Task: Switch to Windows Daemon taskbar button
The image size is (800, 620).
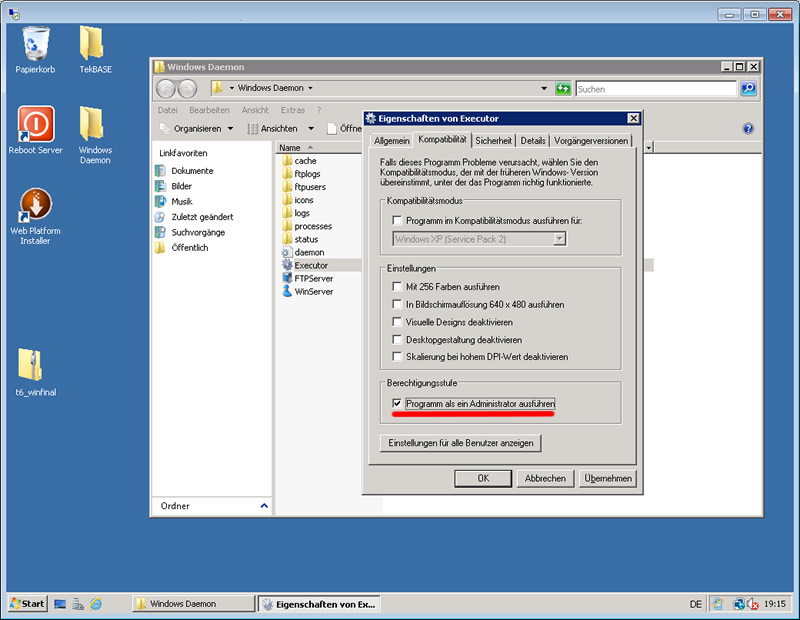Action: [x=193, y=604]
